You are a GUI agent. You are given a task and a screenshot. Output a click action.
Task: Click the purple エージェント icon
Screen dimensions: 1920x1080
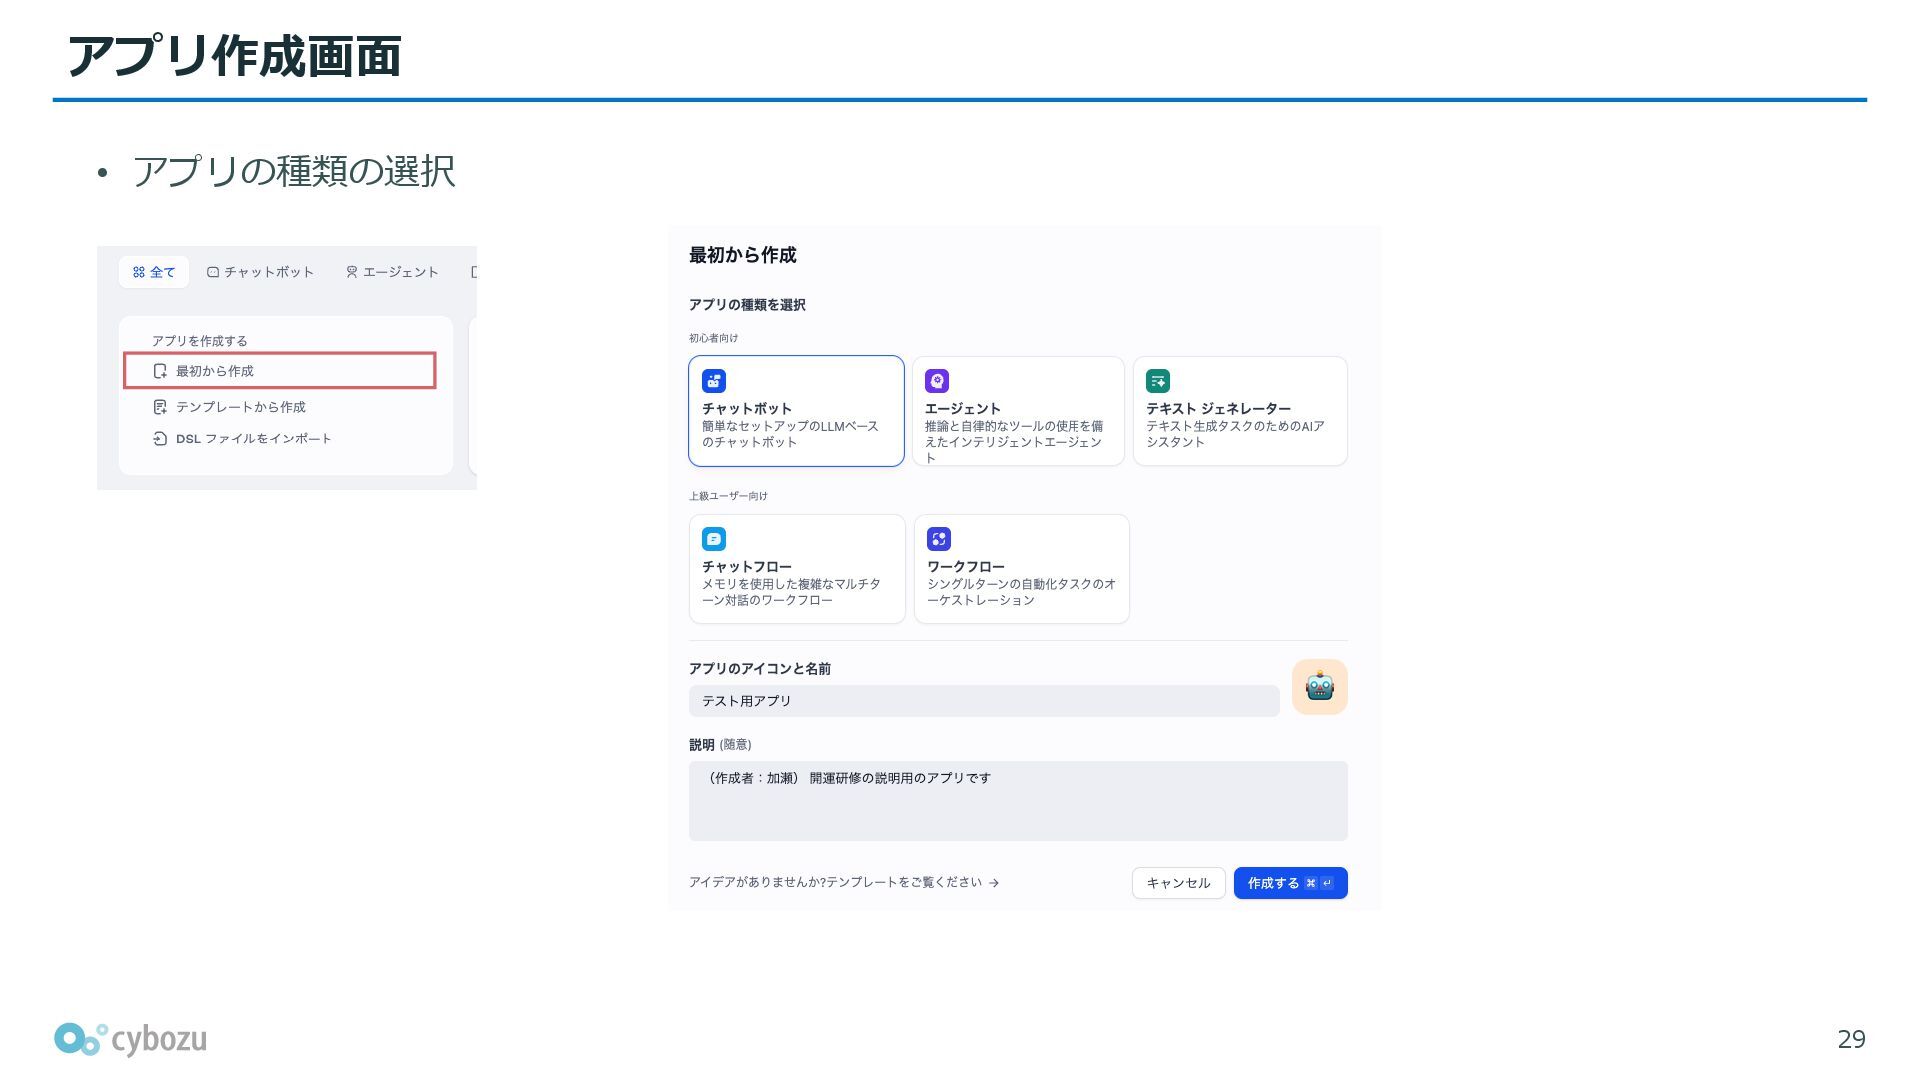[937, 381]
